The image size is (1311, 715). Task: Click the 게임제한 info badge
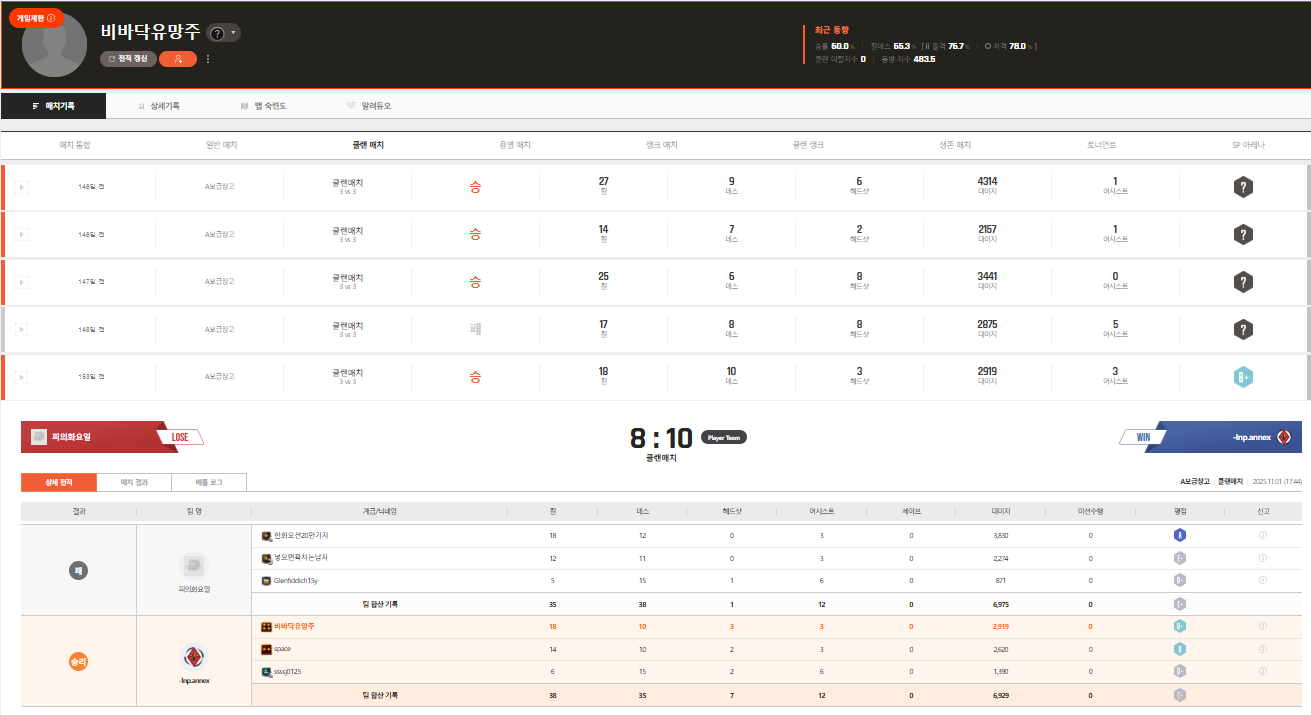point(36,18)
